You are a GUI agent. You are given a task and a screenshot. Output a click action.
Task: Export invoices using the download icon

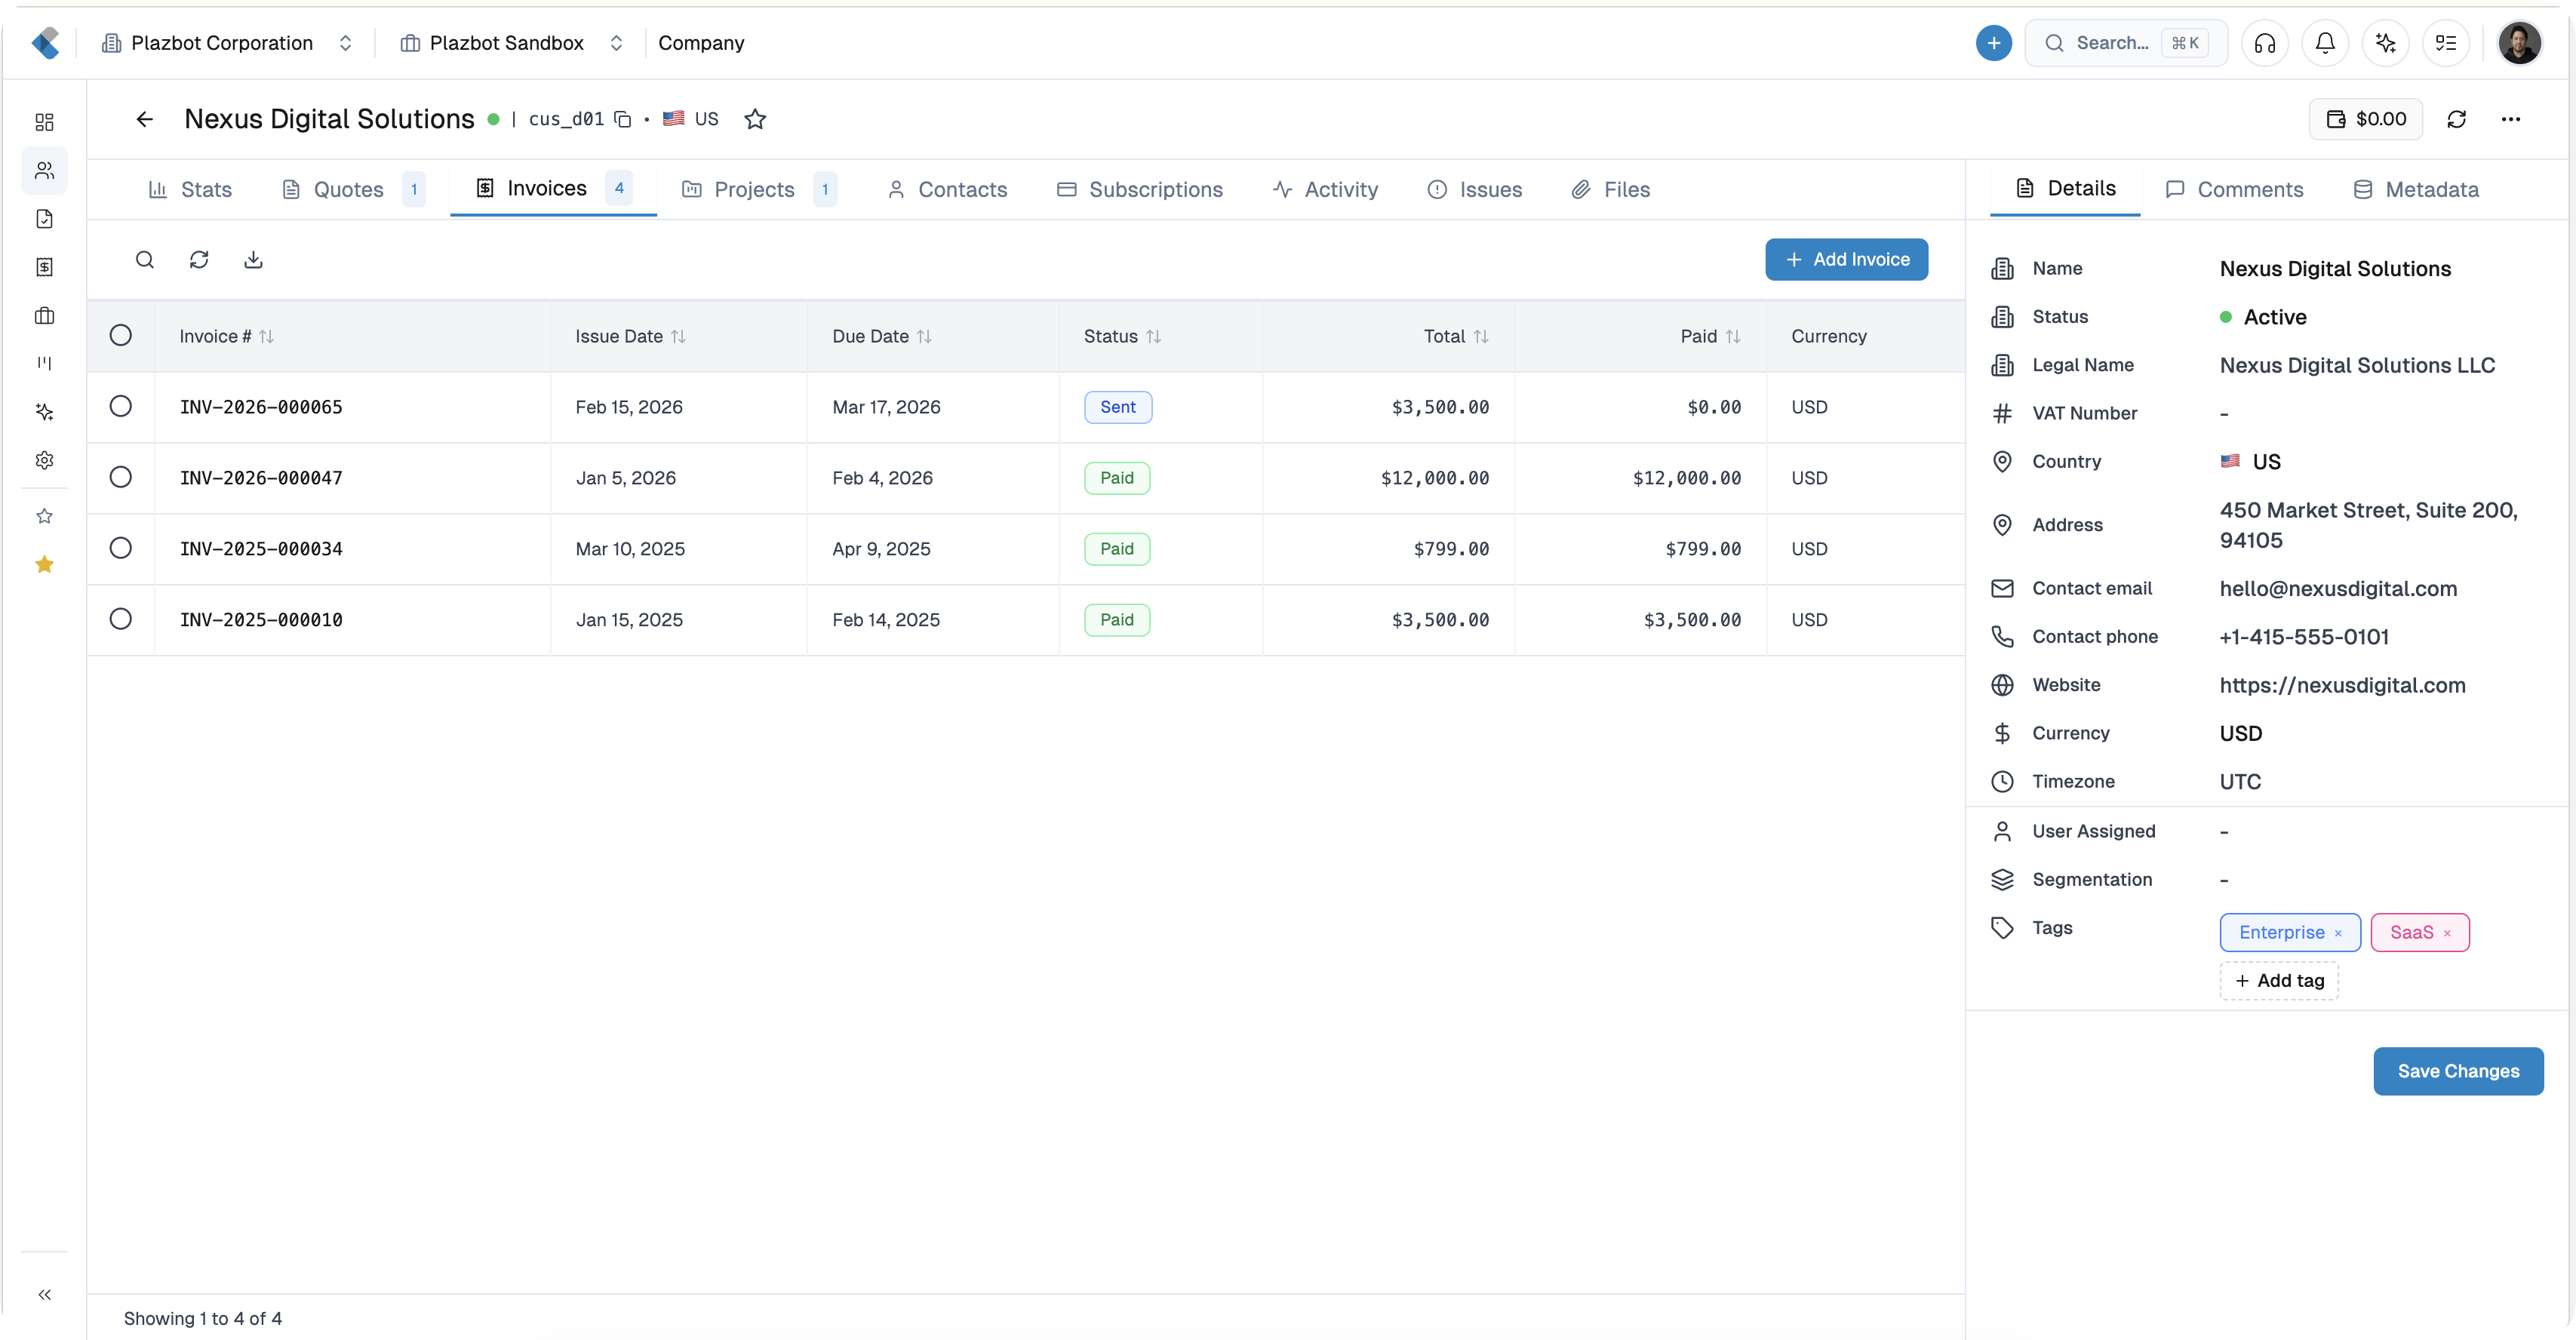coord(253,259)
